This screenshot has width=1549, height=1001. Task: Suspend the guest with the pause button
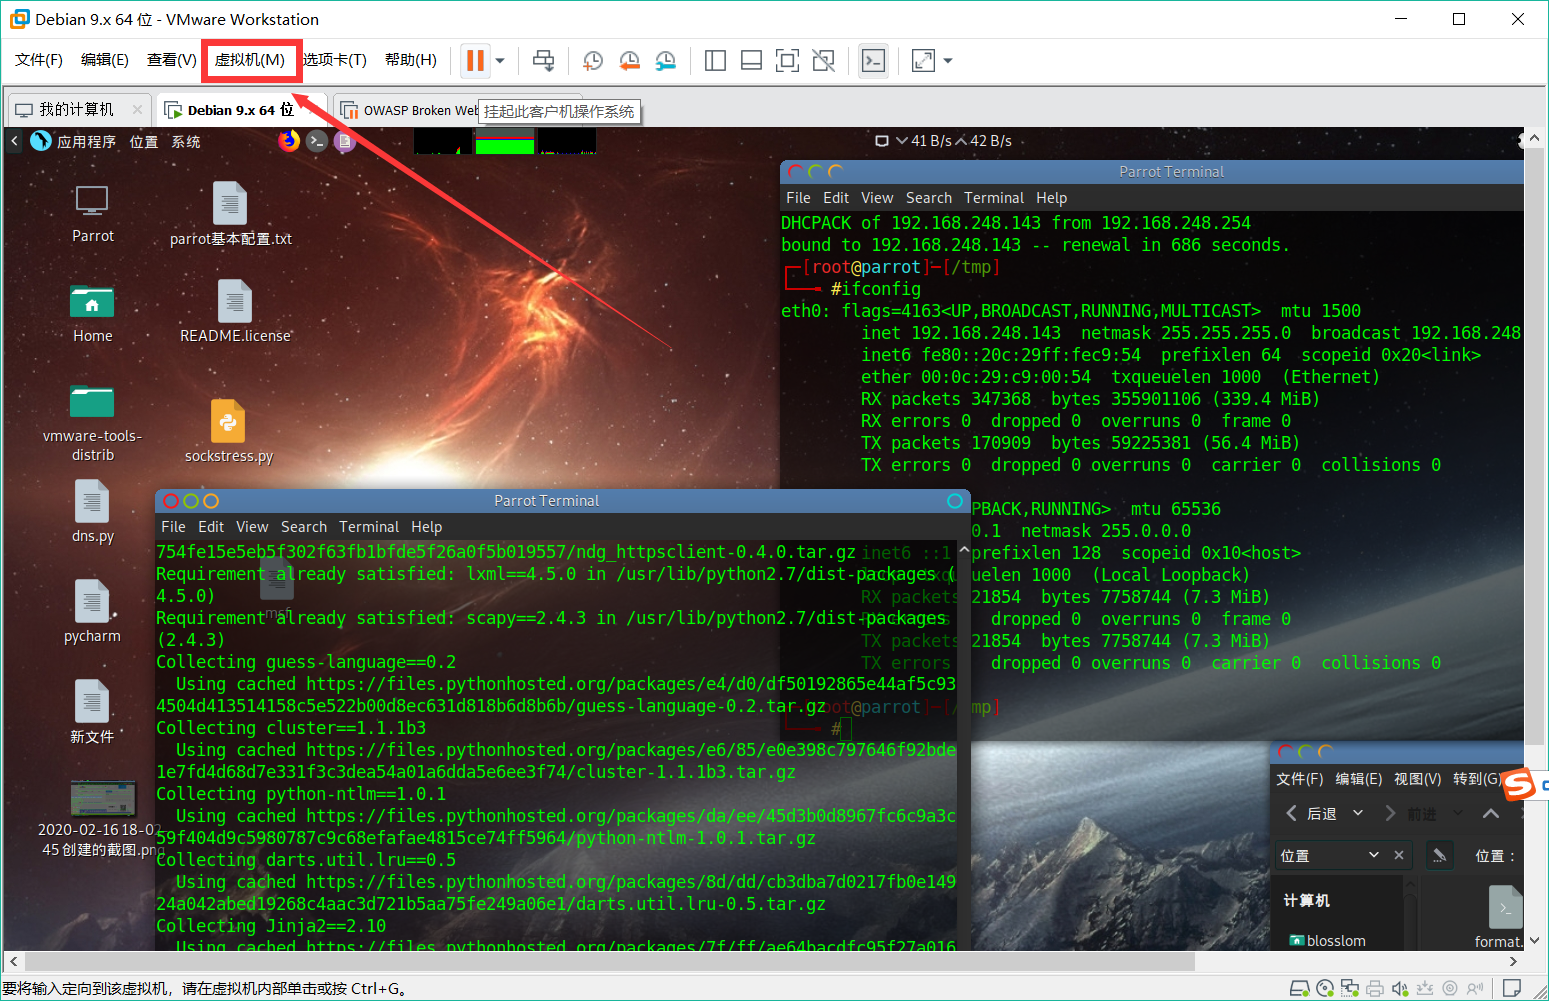475,61
